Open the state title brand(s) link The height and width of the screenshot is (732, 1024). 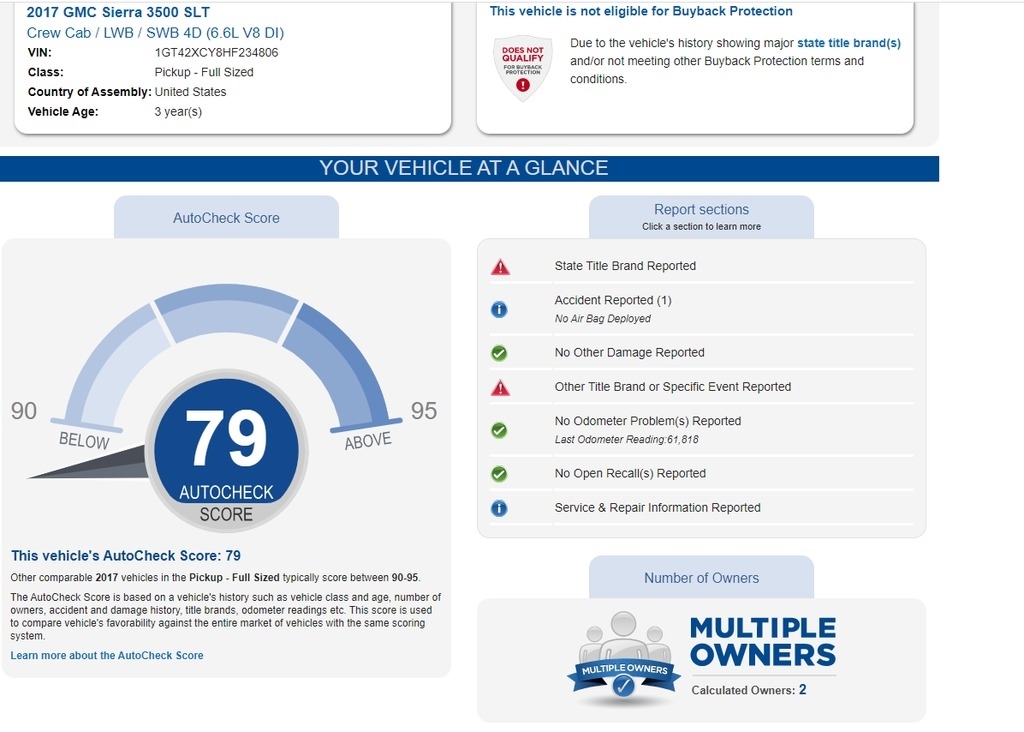click(x=849, y=43)
